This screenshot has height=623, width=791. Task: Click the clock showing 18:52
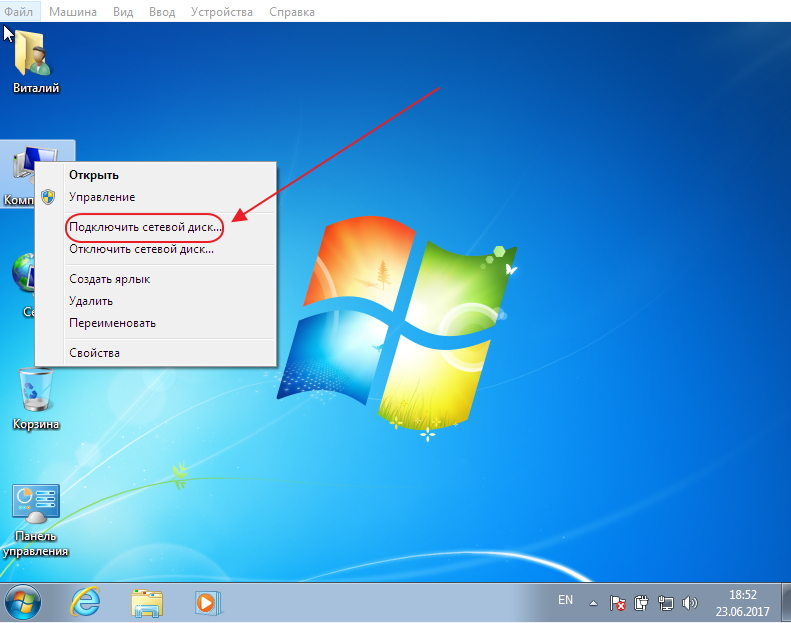pyautogui.click(x=743, y=602)
